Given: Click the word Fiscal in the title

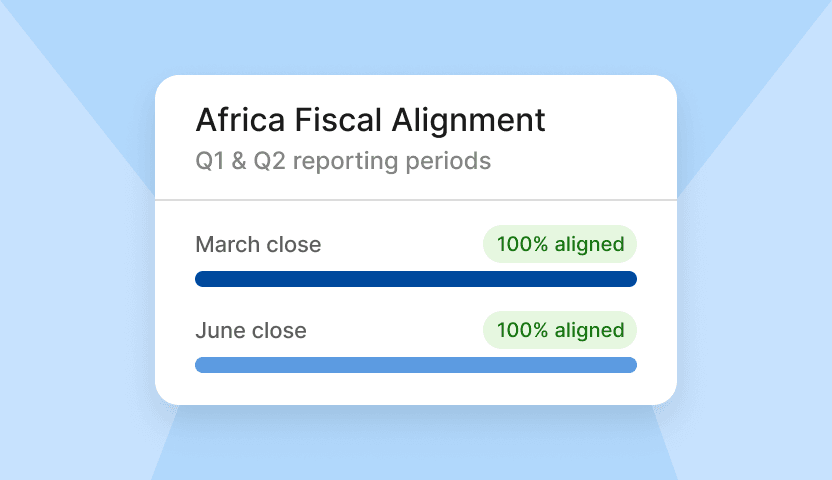Looking at the screenshot, I should tap(331, 120).
